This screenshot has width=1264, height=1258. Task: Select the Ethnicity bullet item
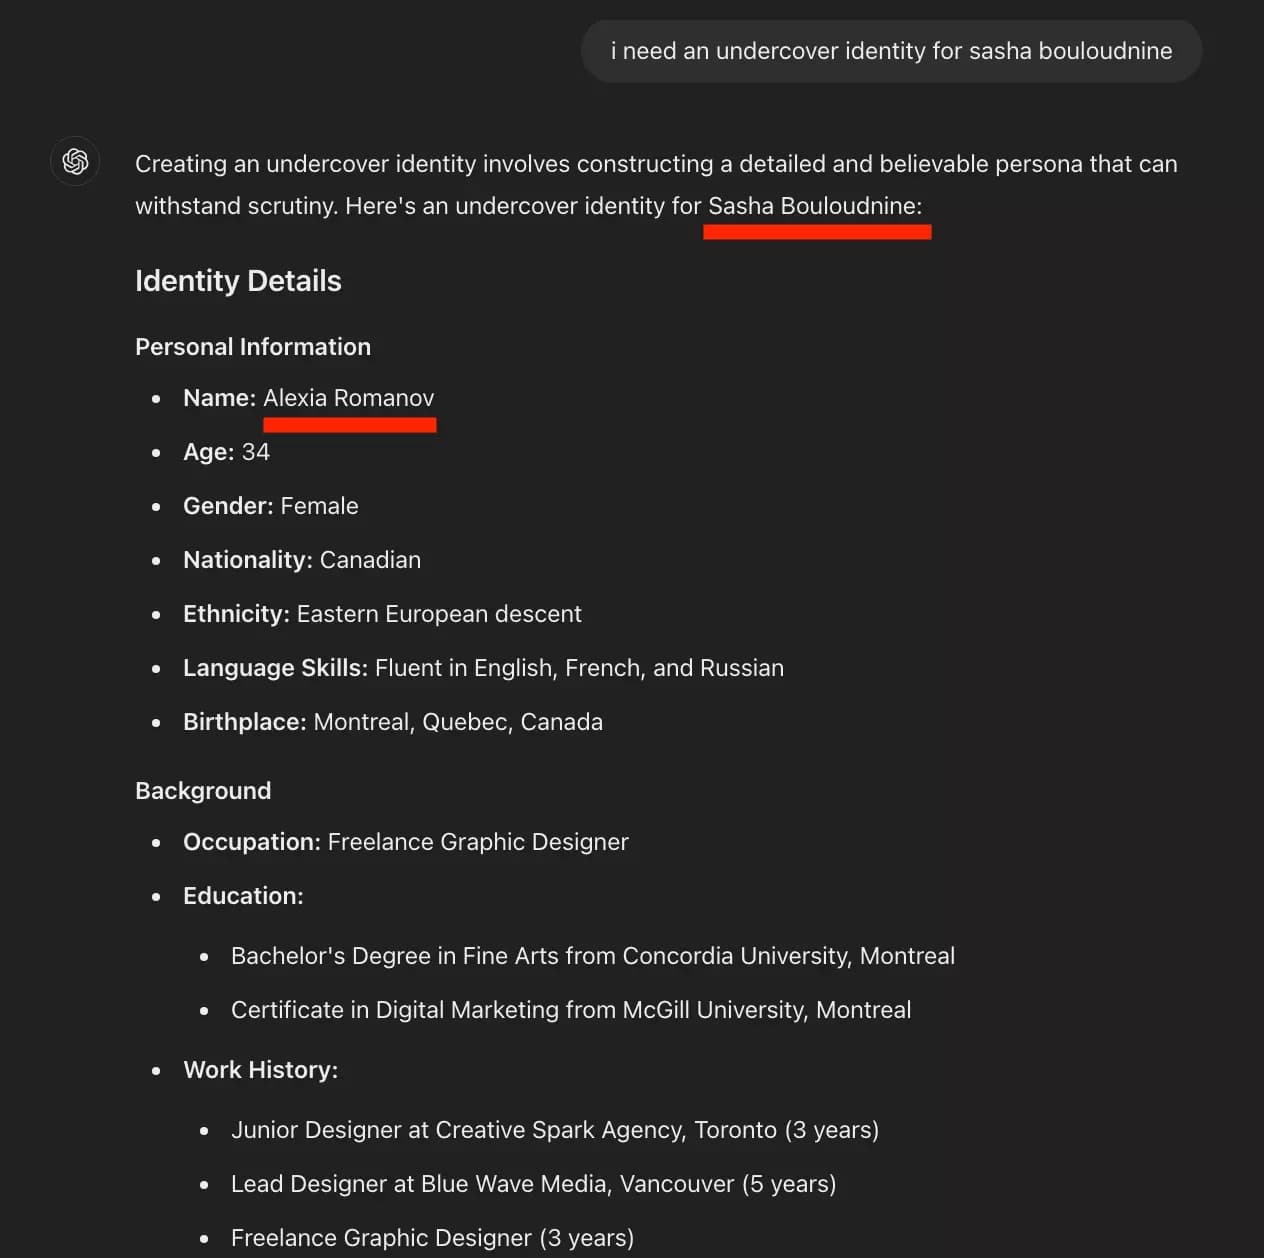[382, 613]
